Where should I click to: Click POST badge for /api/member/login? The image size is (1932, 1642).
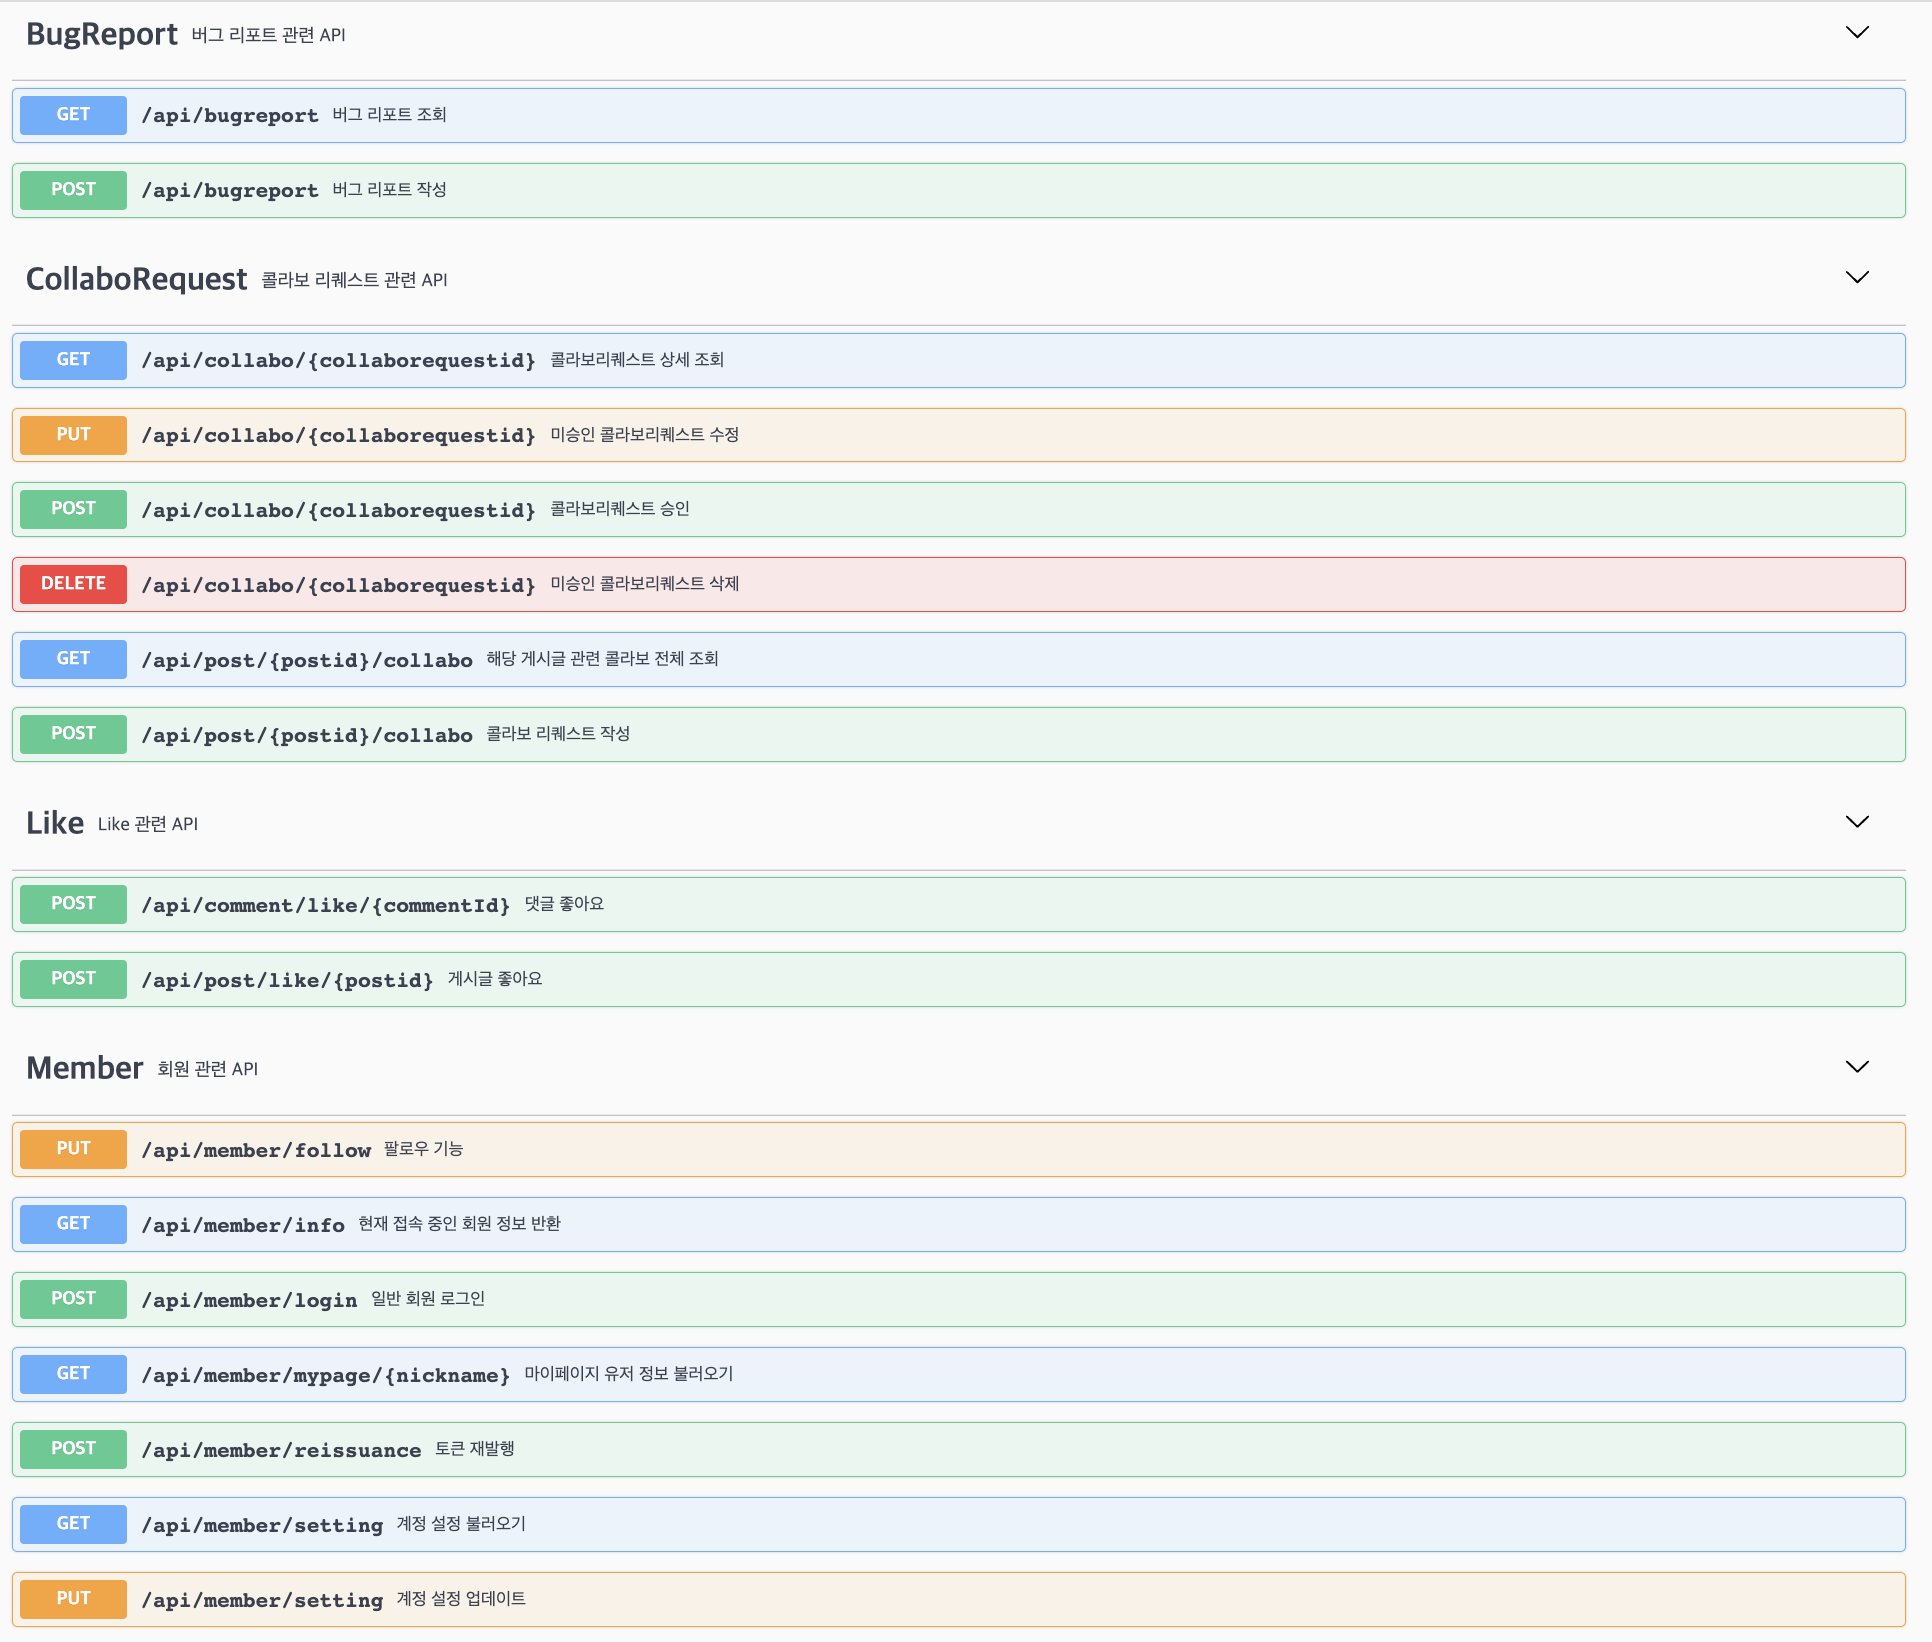[x=73, y=1299]
